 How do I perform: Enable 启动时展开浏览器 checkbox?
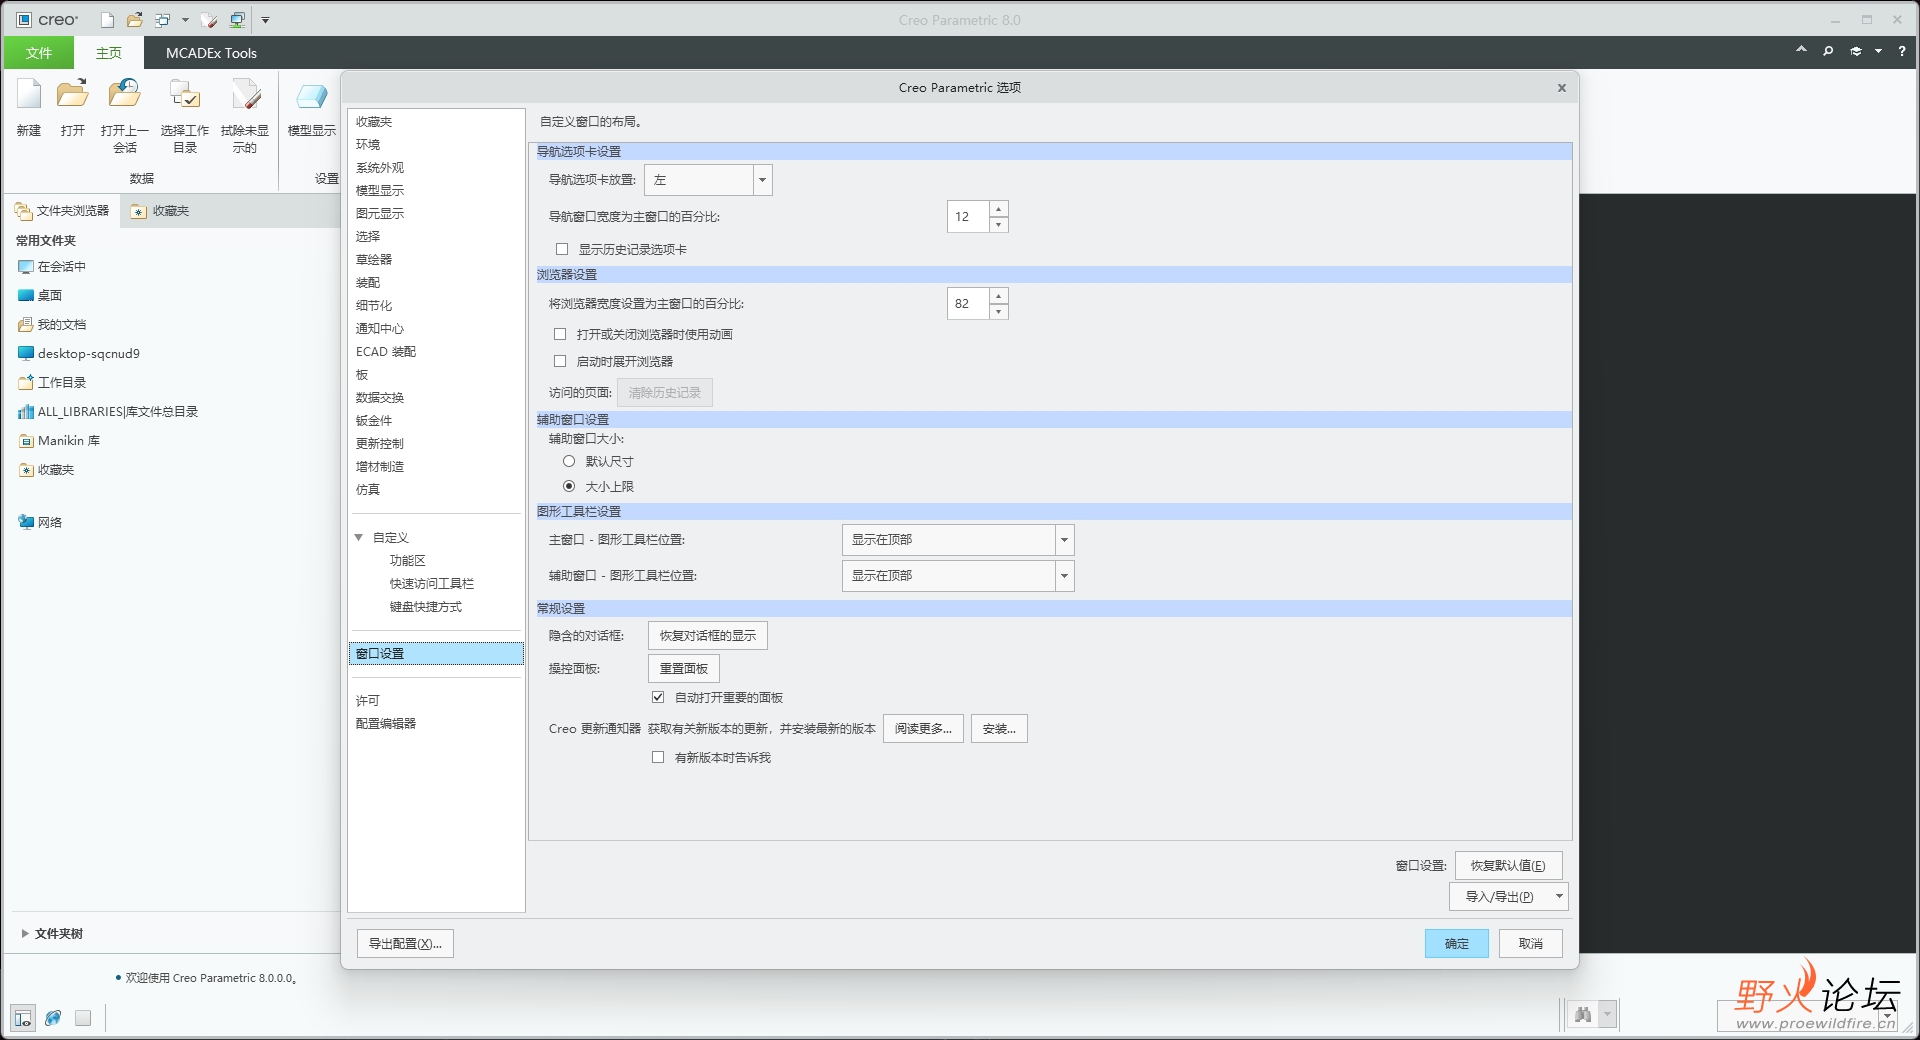[x=560, y=362]
